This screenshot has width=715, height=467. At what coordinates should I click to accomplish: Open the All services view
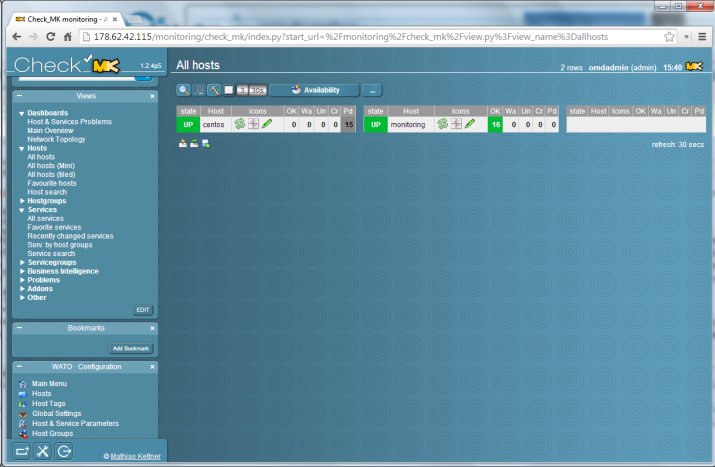[x=46, y=218]
